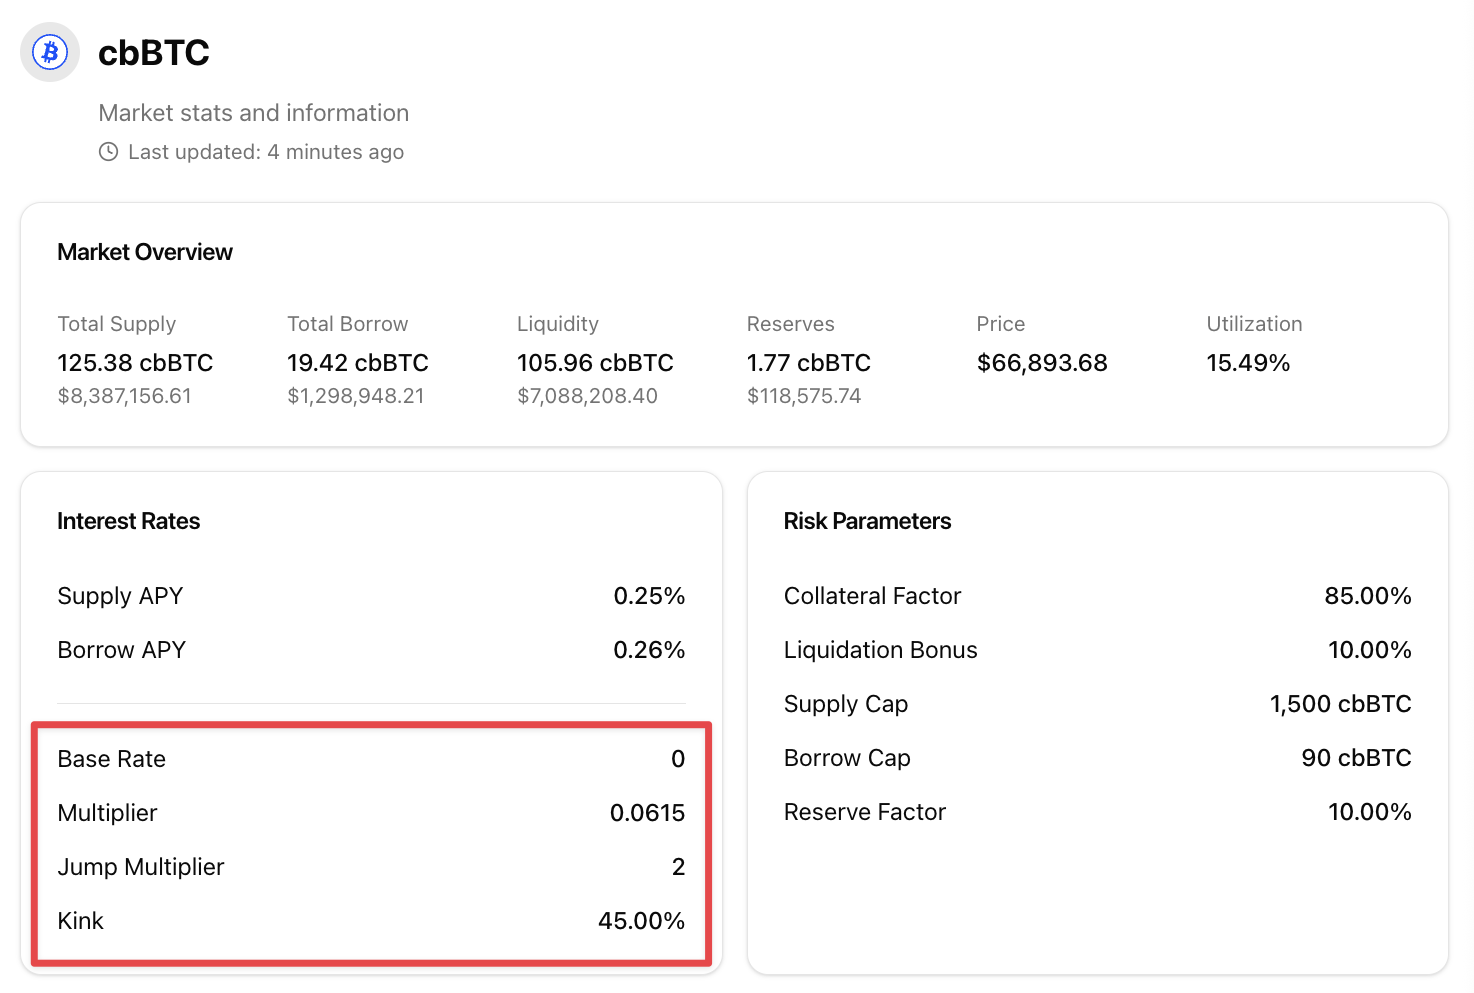This screenshot has width=1474, height=993.
Task: Click the Kink value 45.00%
Action: tap(641, 921)
